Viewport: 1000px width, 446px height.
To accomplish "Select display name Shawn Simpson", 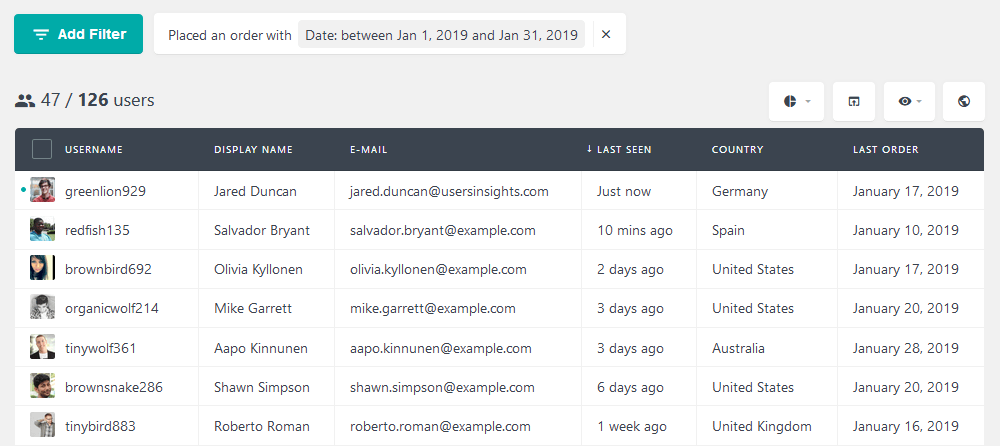I will click(262, 387).
